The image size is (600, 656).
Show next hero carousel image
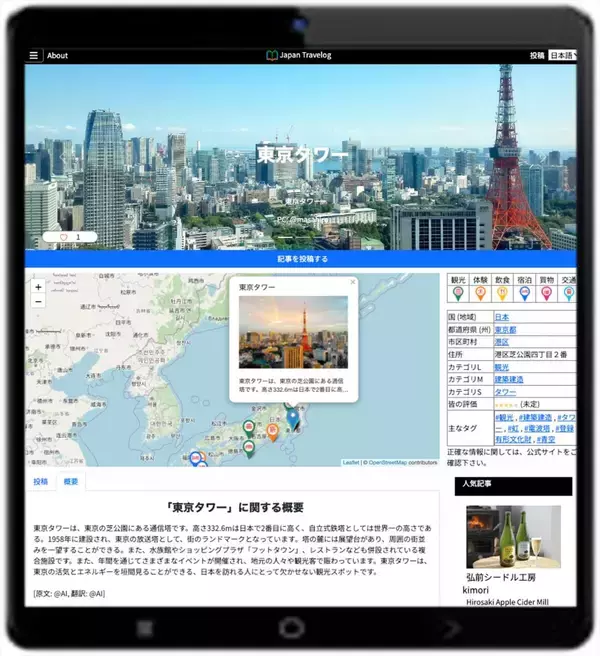coord(543,158)
